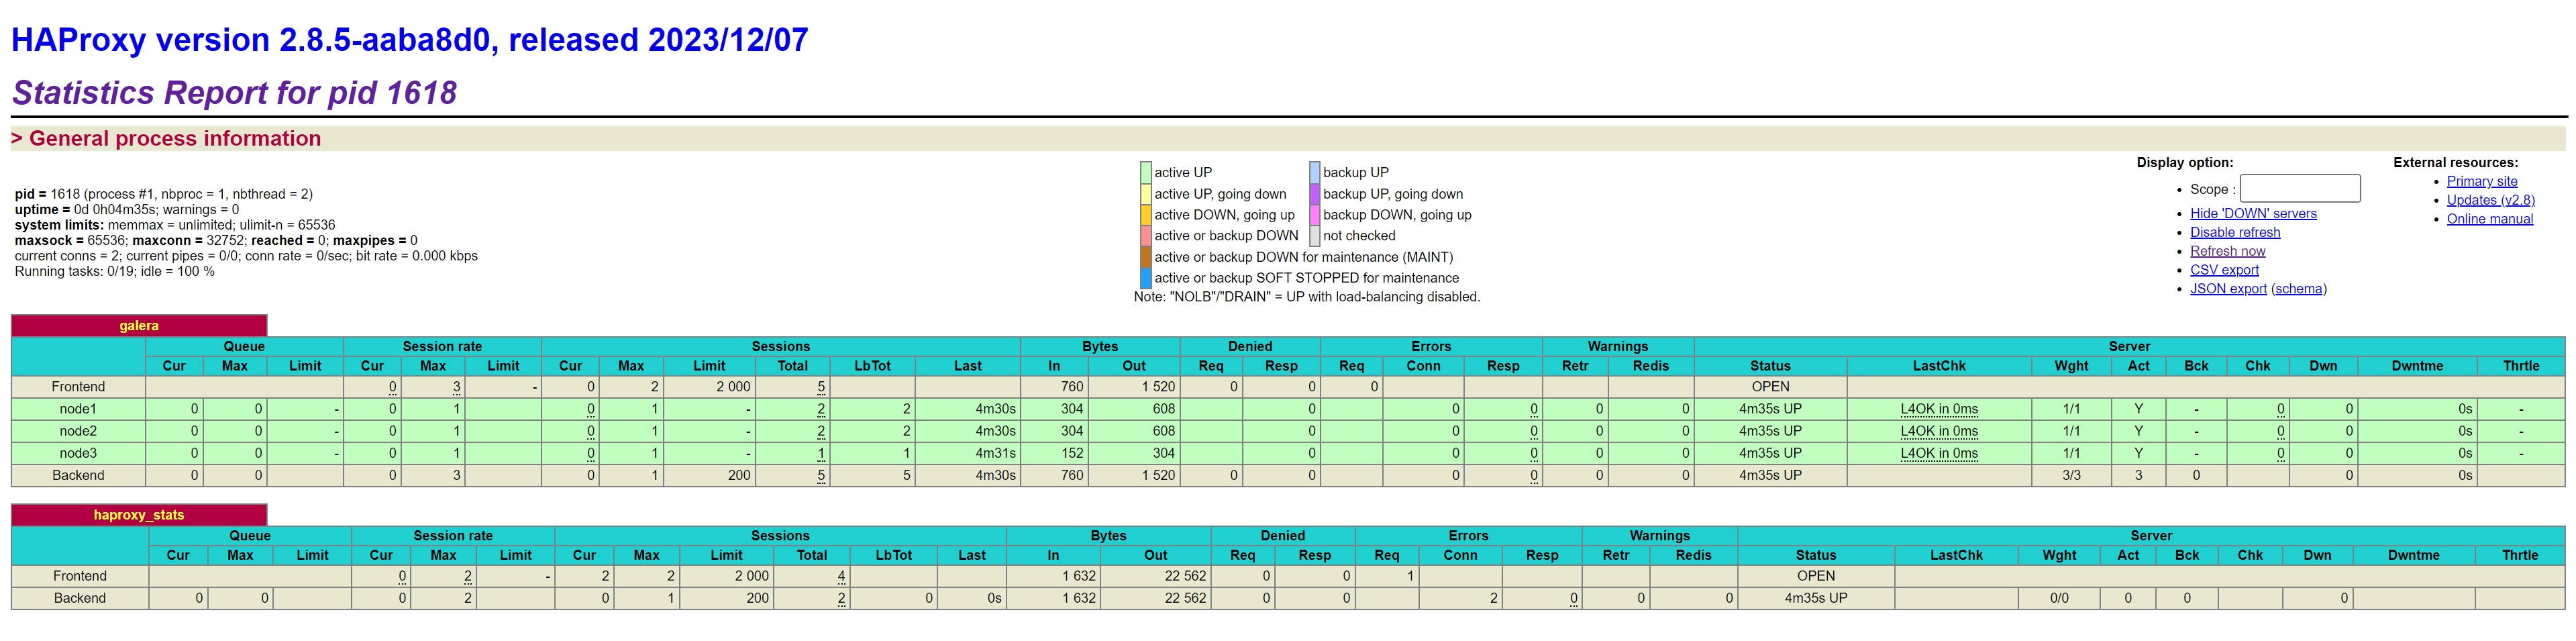The width and height of the screenshot is (2576, 641).
Task: Click the uptime line in process info
Action: [x=127, y=210]
